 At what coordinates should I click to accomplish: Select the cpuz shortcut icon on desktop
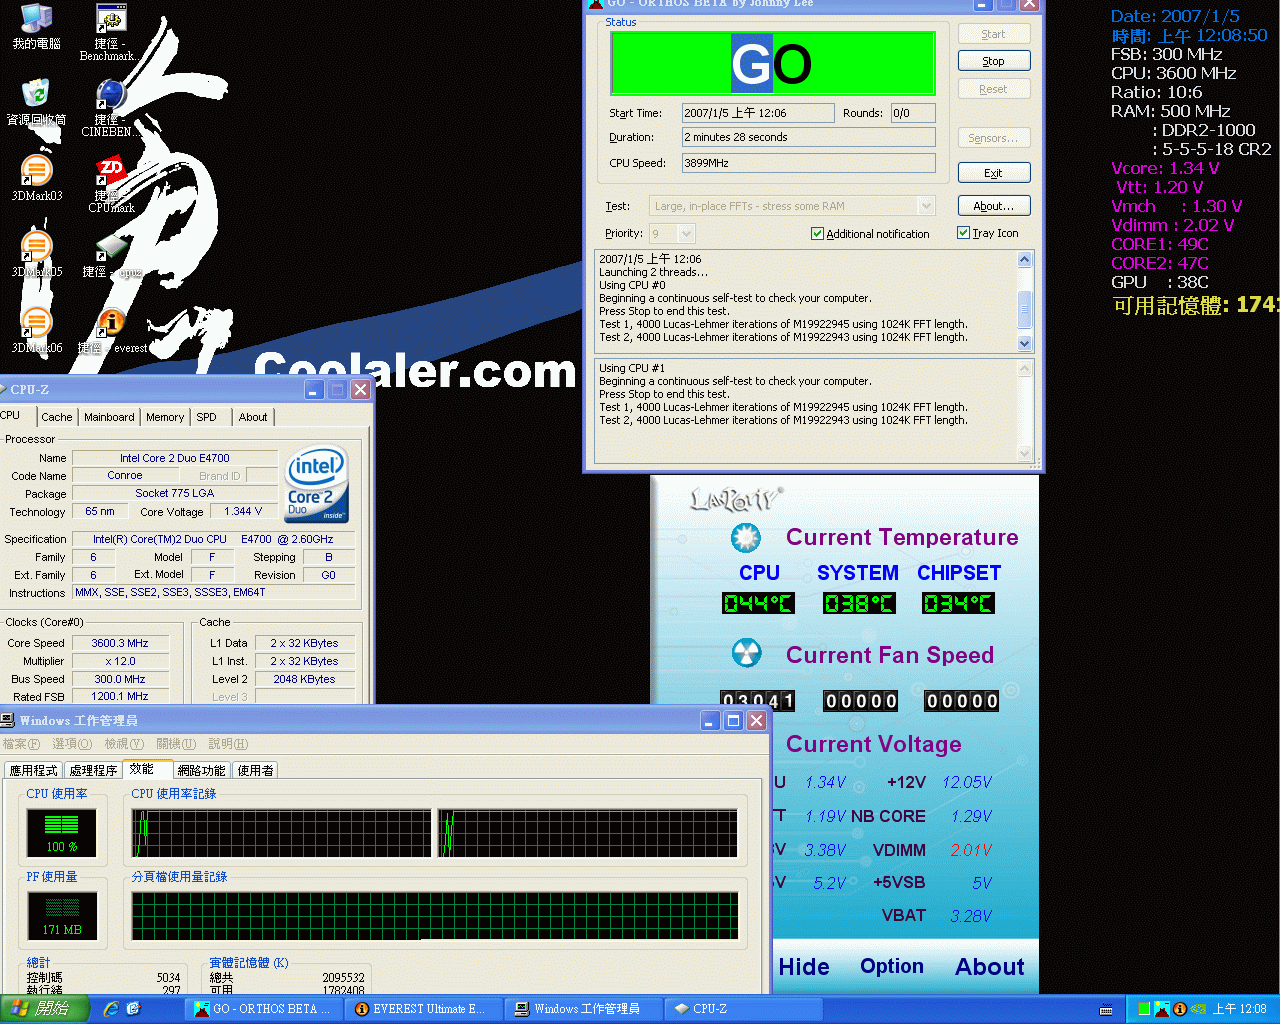[112, 255]
